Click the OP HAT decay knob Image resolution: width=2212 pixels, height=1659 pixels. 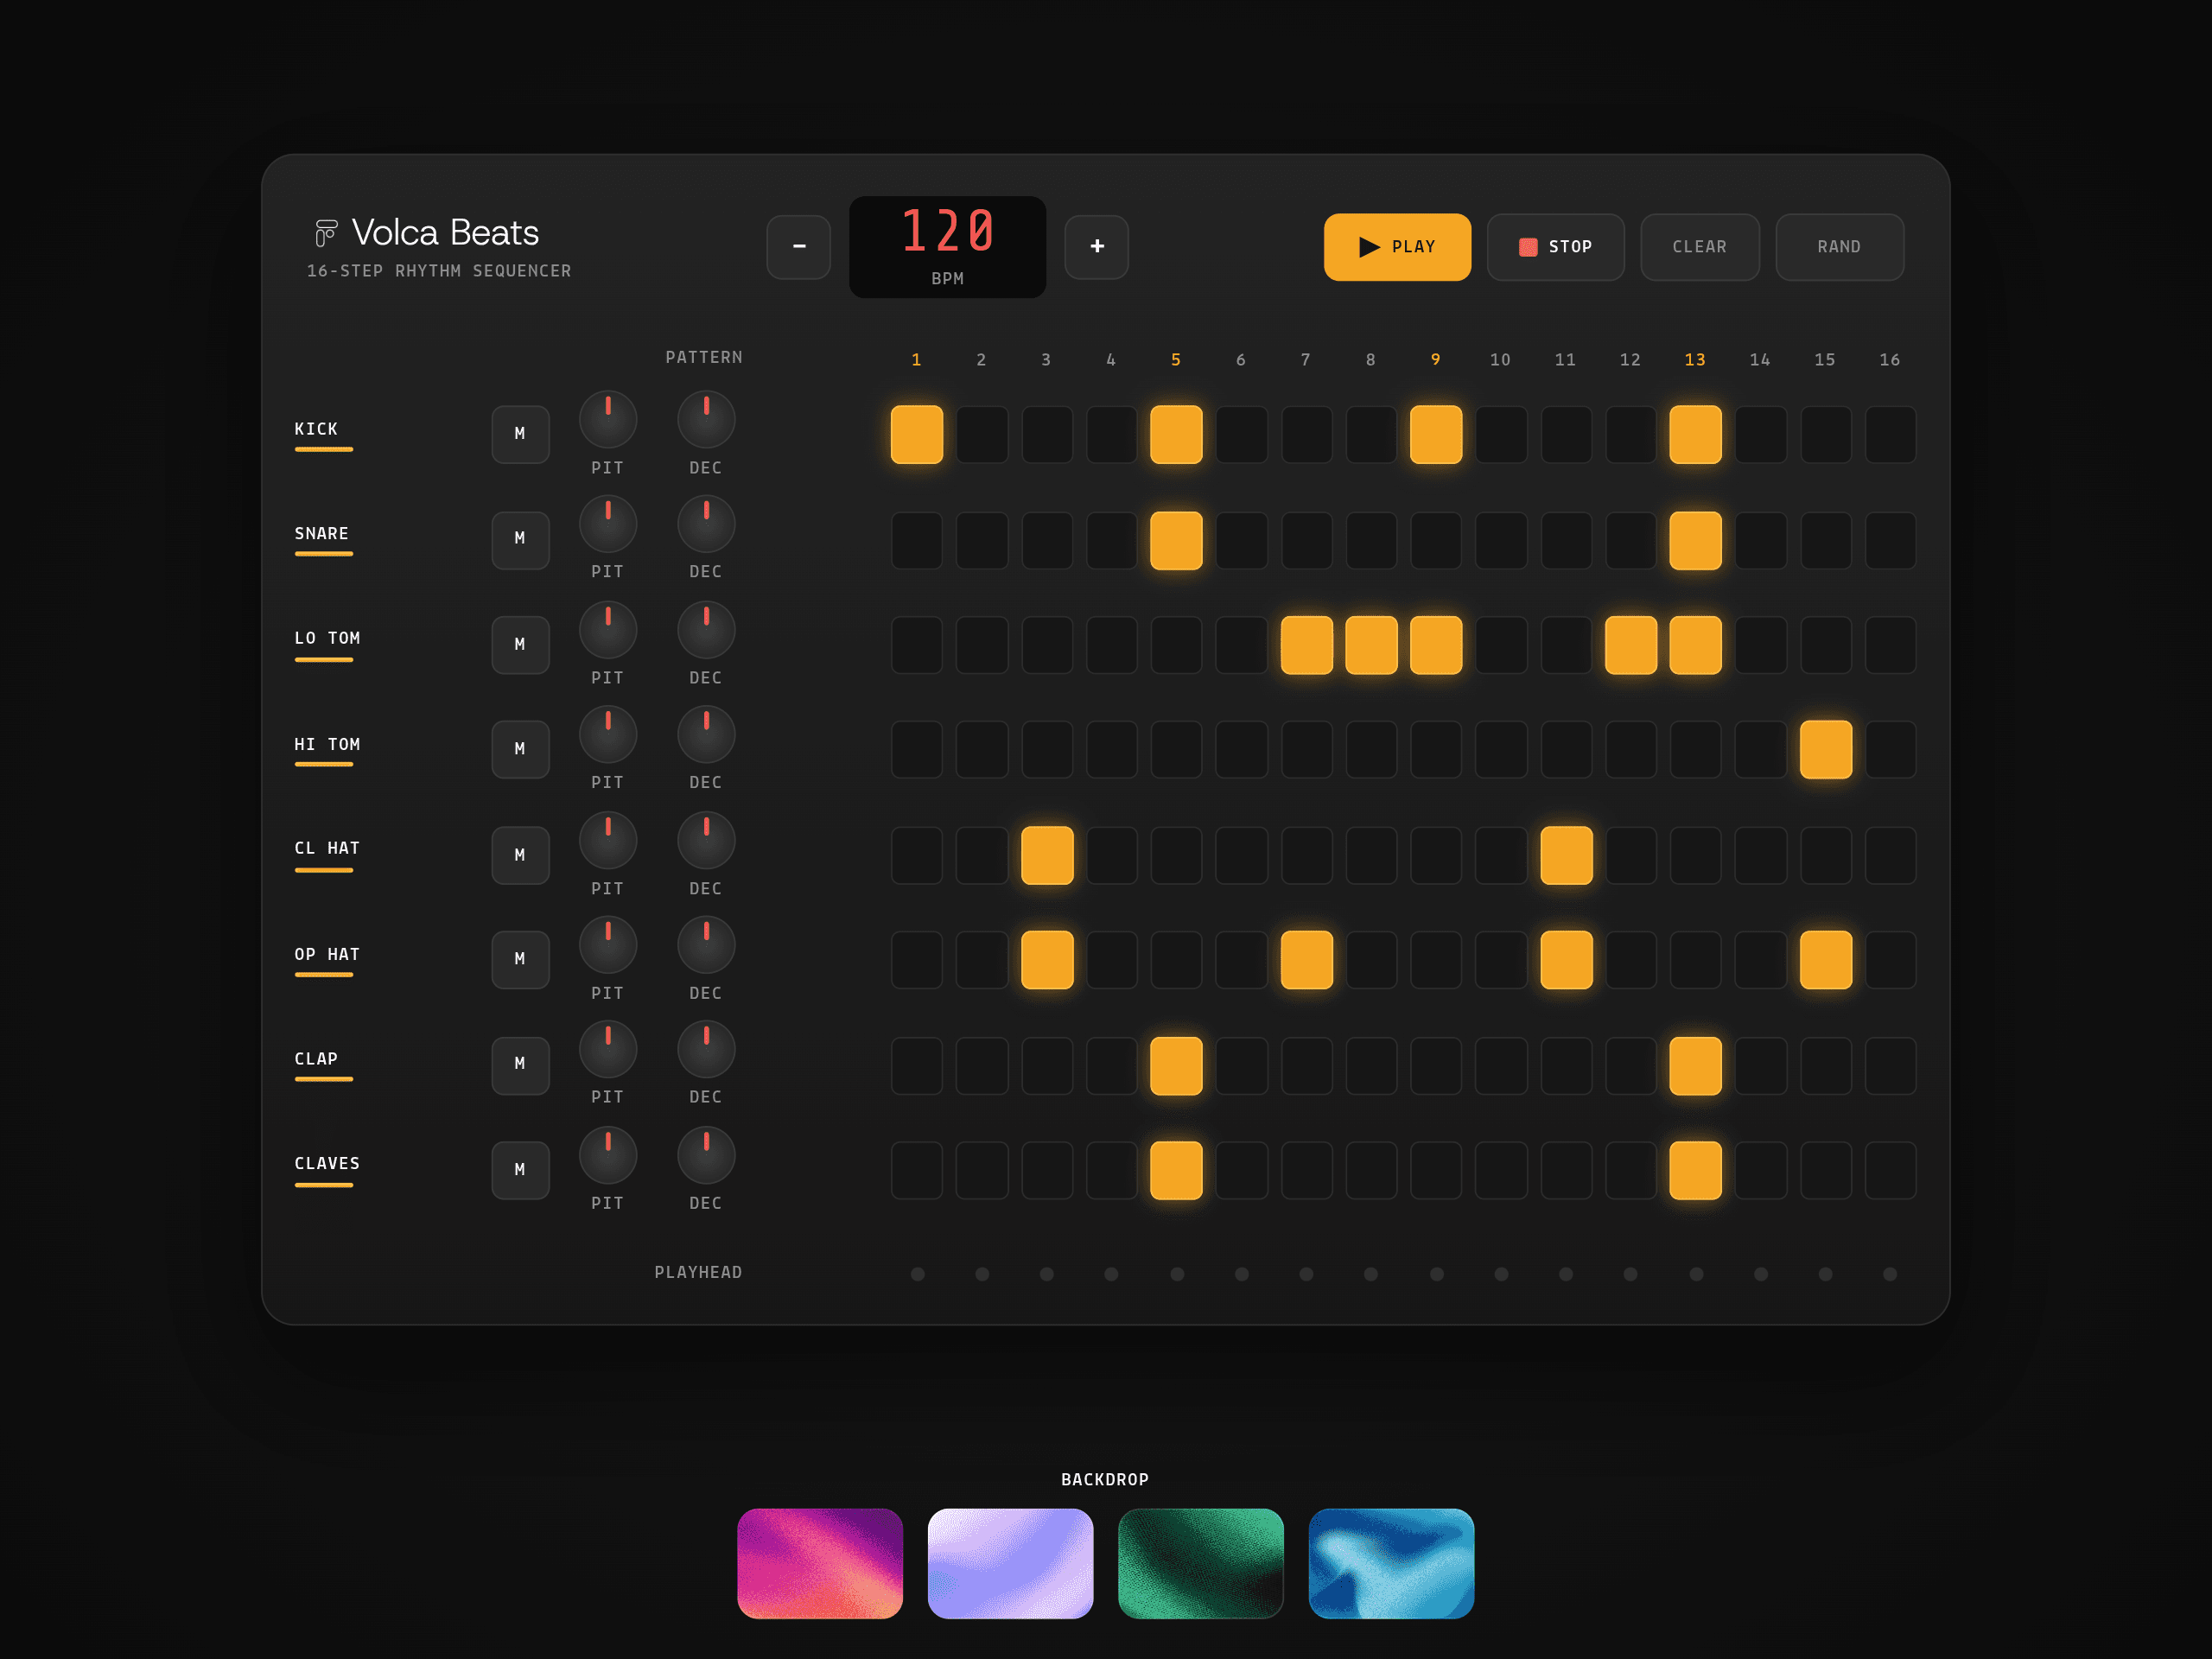(x=706, y=945)
